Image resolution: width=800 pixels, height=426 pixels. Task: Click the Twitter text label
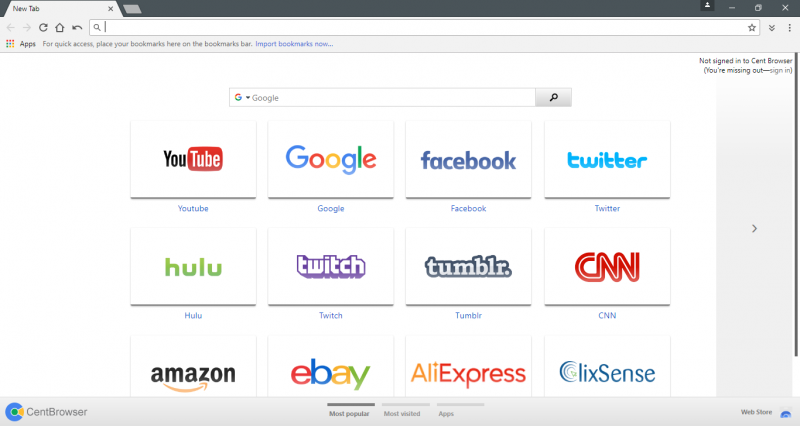(x=607, y=208)
